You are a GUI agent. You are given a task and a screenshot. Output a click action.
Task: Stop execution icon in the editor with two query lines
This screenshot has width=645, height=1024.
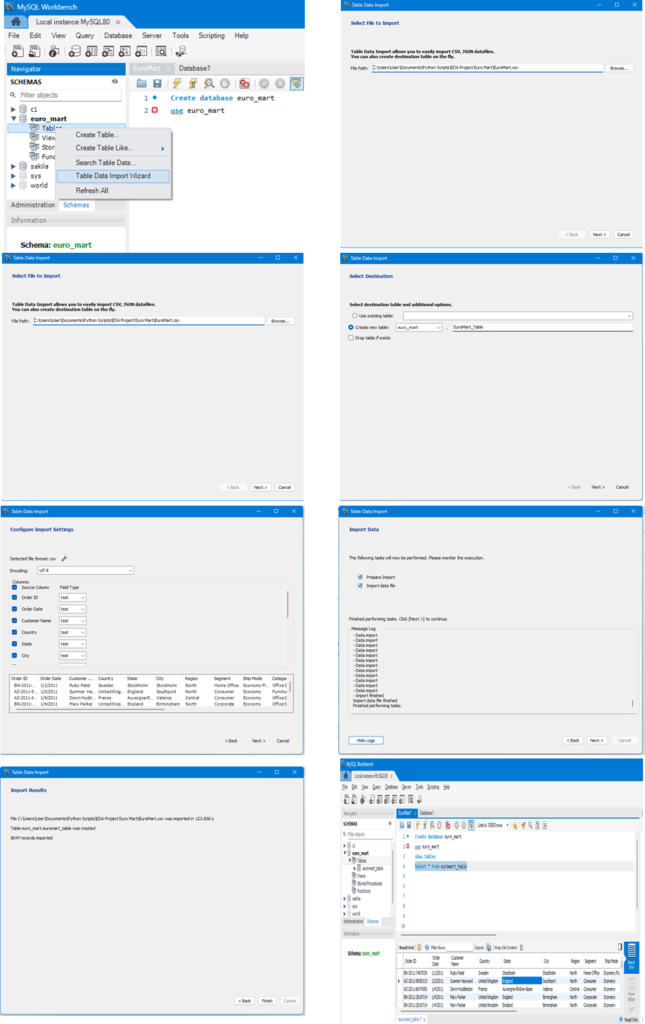[x=225, y=84]
